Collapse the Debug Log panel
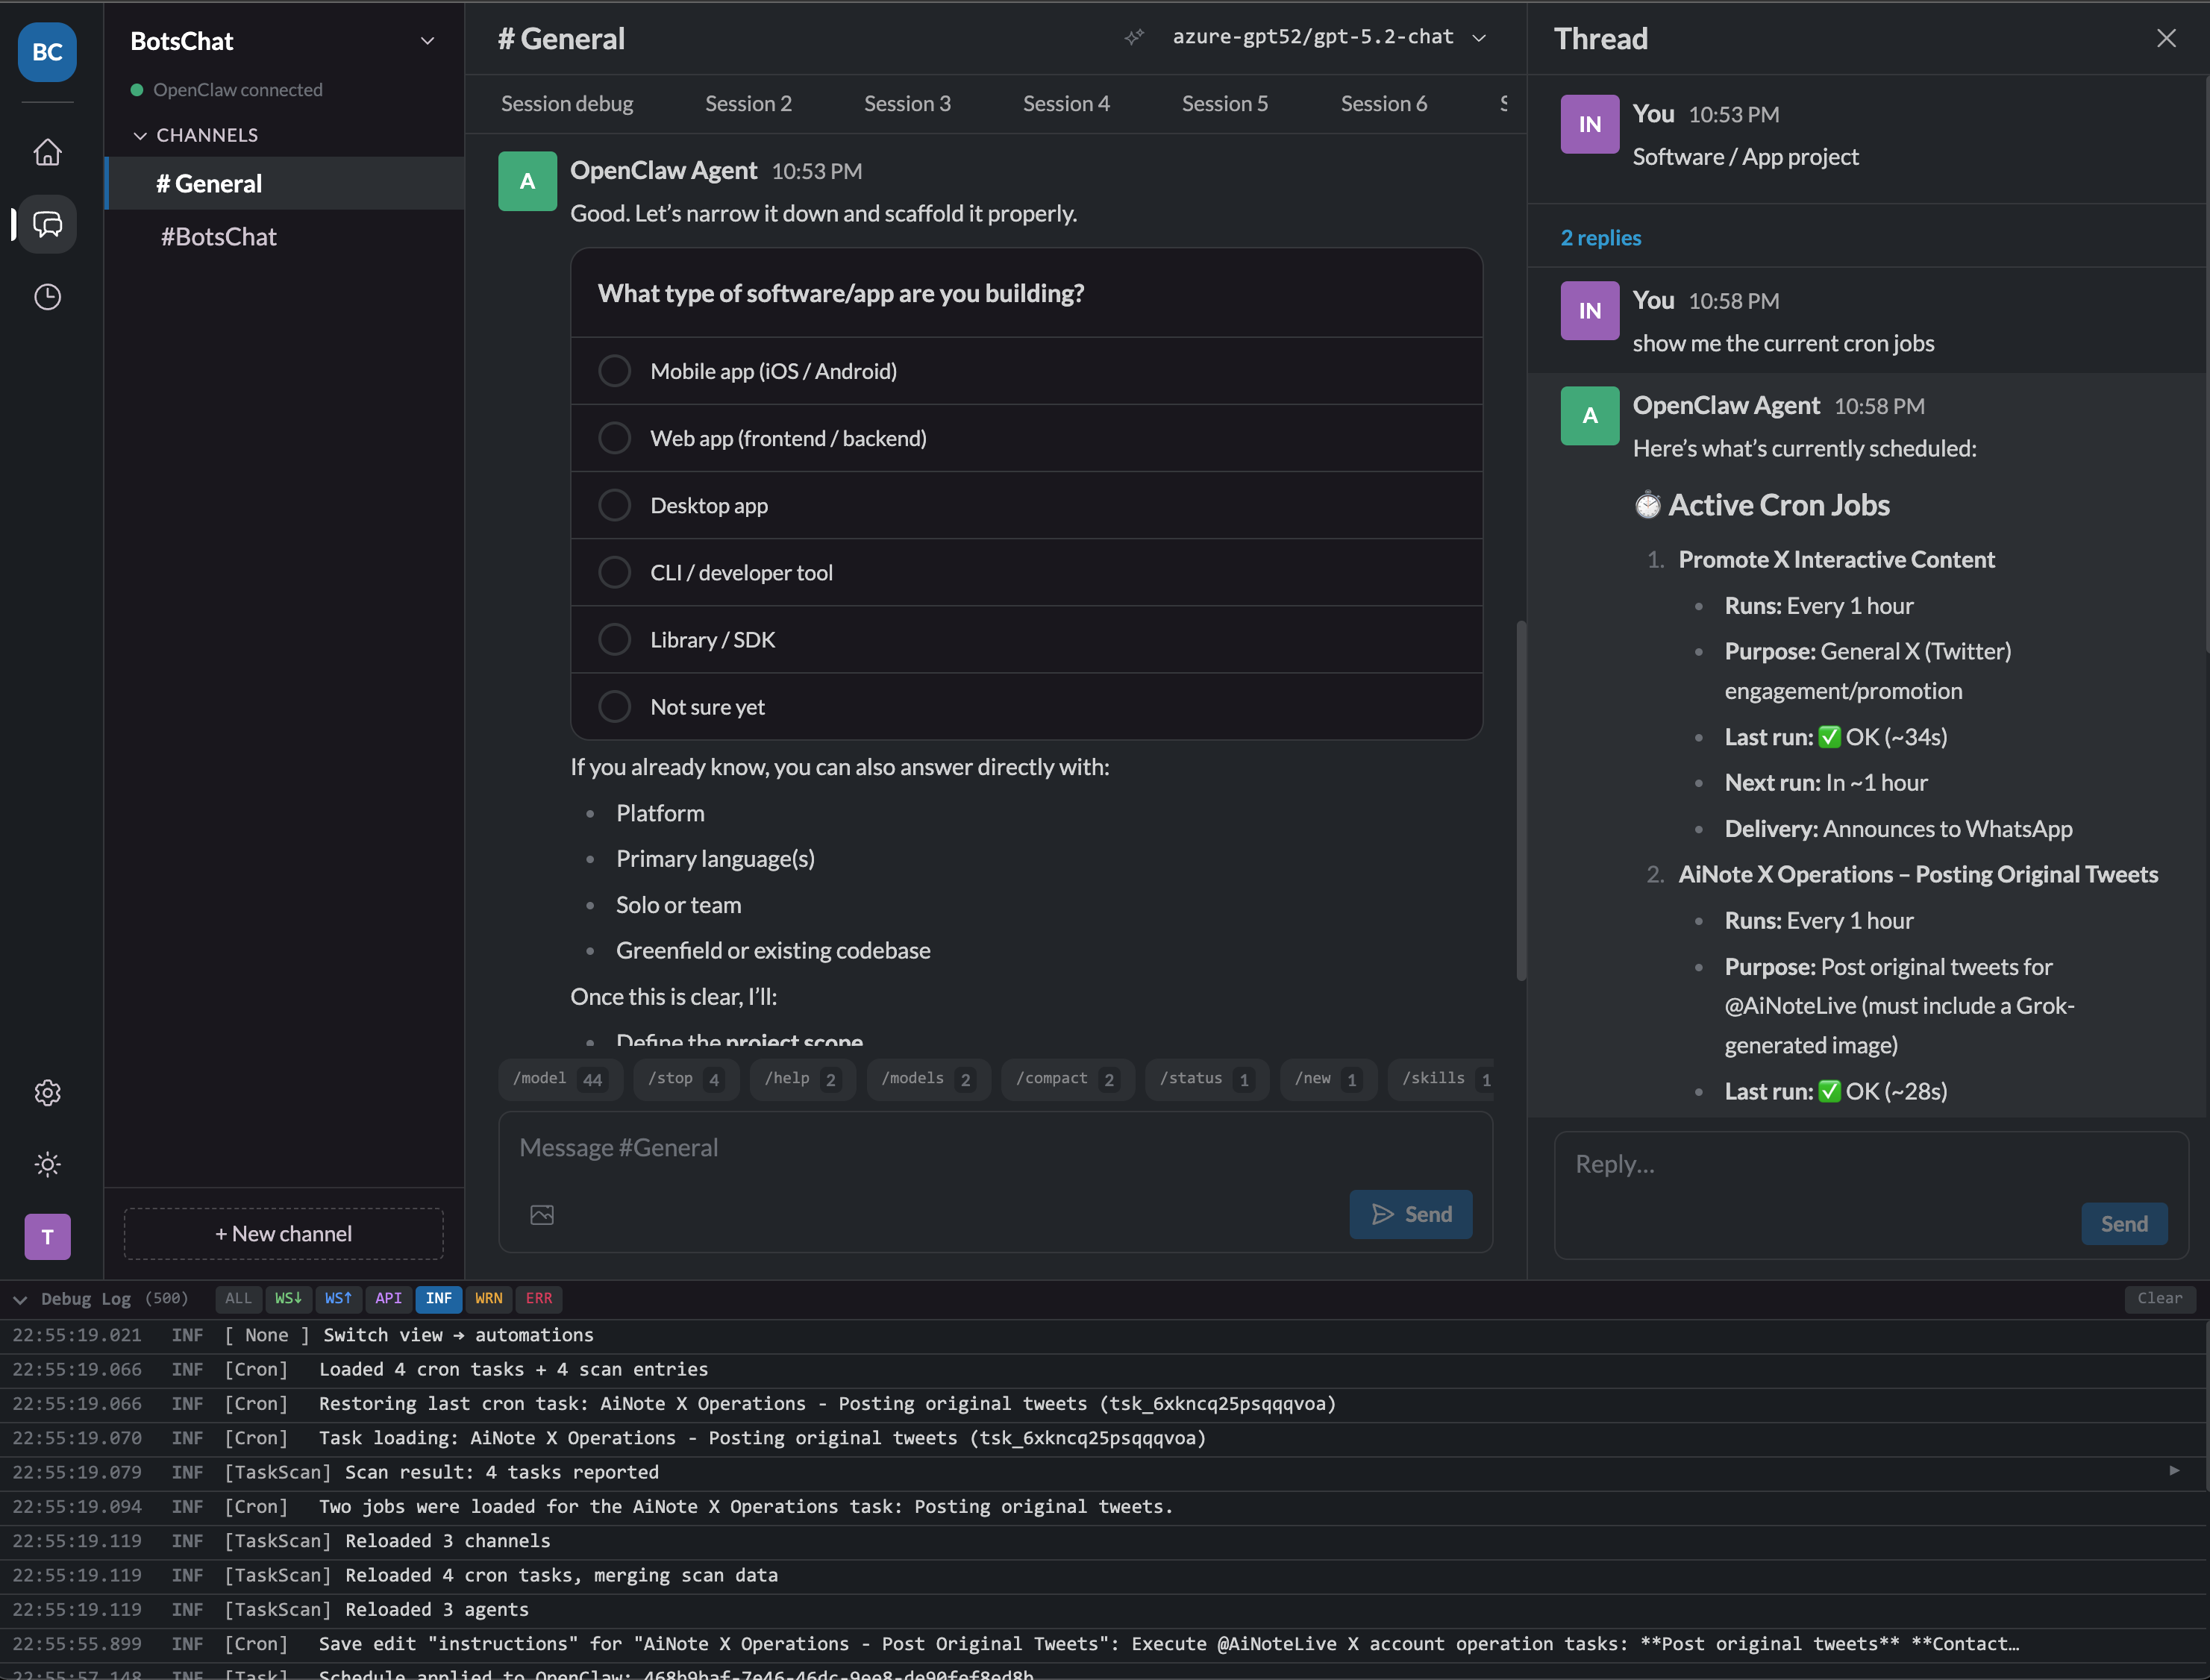Viewport: 2210px width, 1680px height. [x=20, y=1299]
